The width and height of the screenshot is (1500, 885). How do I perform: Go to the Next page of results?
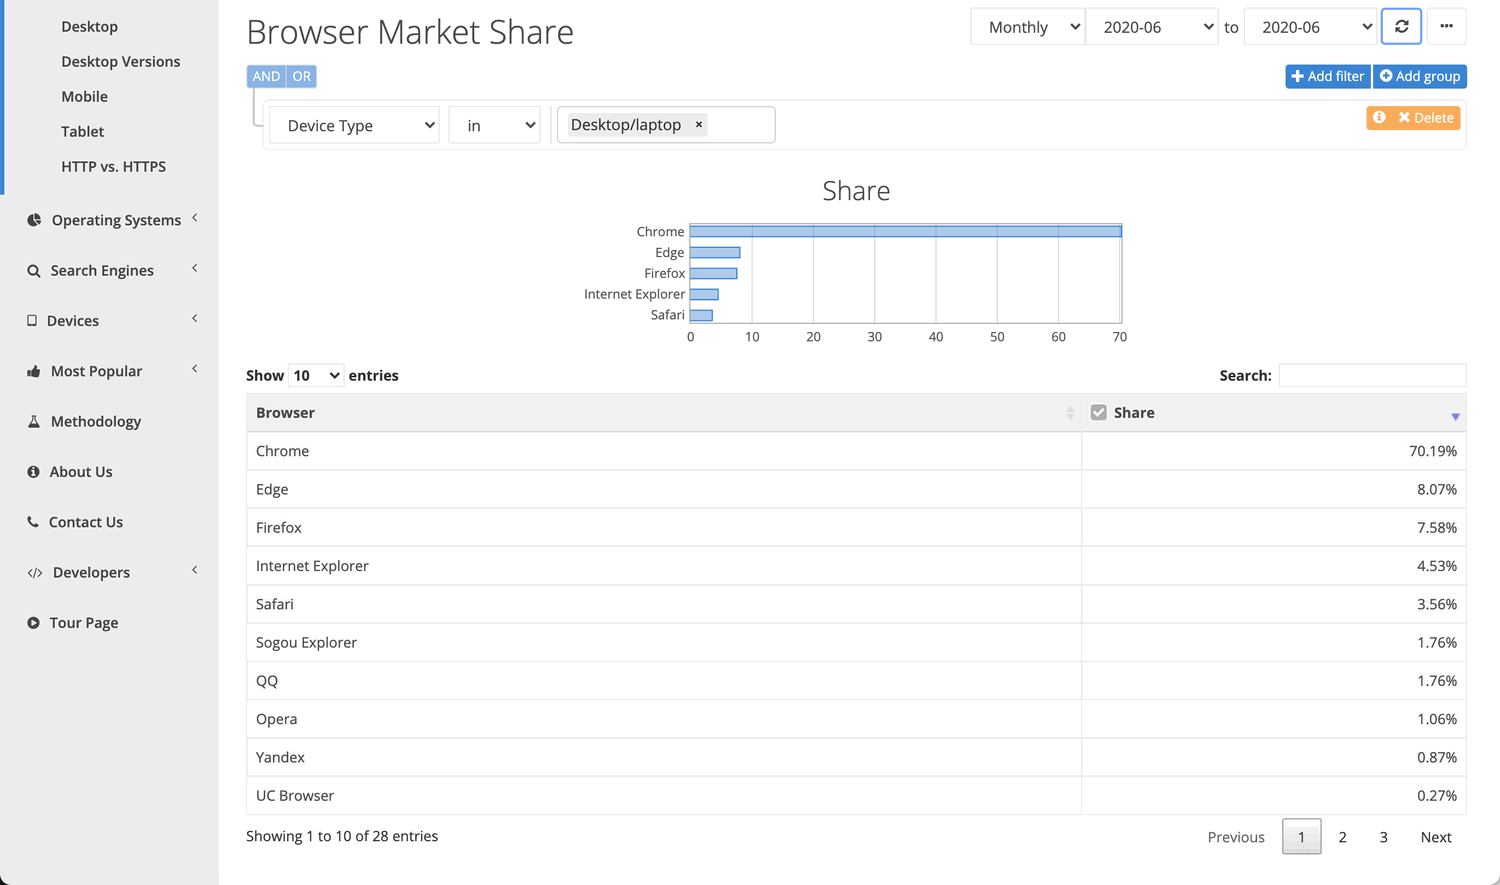[1436, 837]
